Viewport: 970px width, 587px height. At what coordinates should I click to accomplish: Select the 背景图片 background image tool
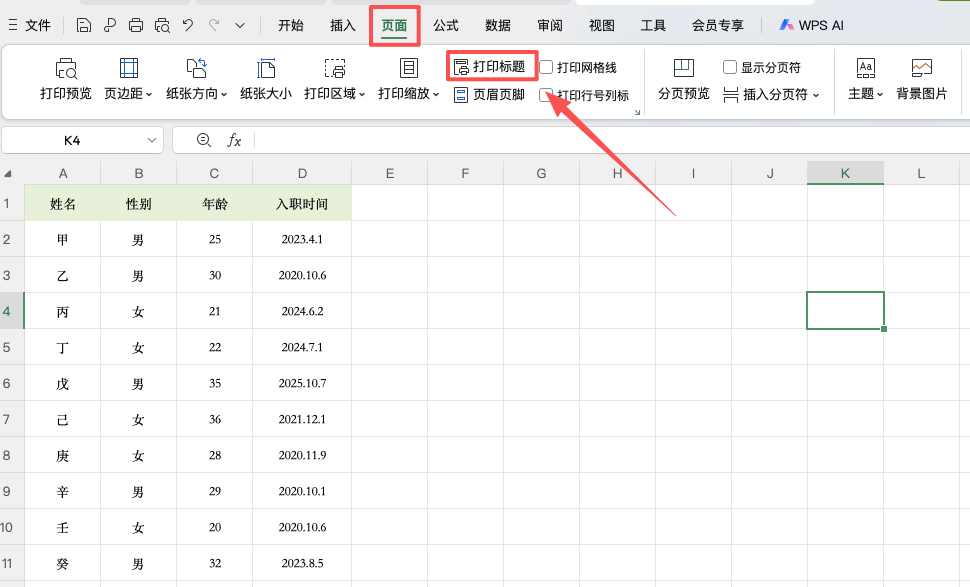pos(921,80)
